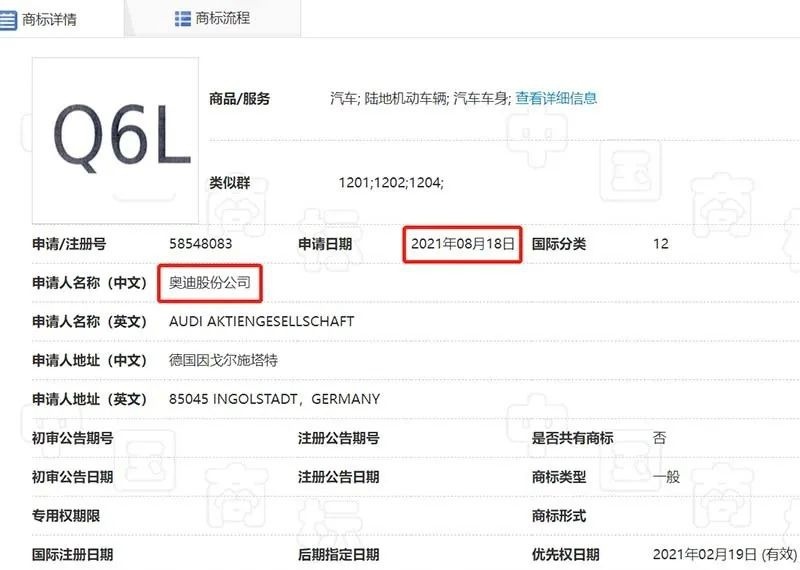800x570 pixels.
Task: Click the Q6L trademark image
Action: 115,140
